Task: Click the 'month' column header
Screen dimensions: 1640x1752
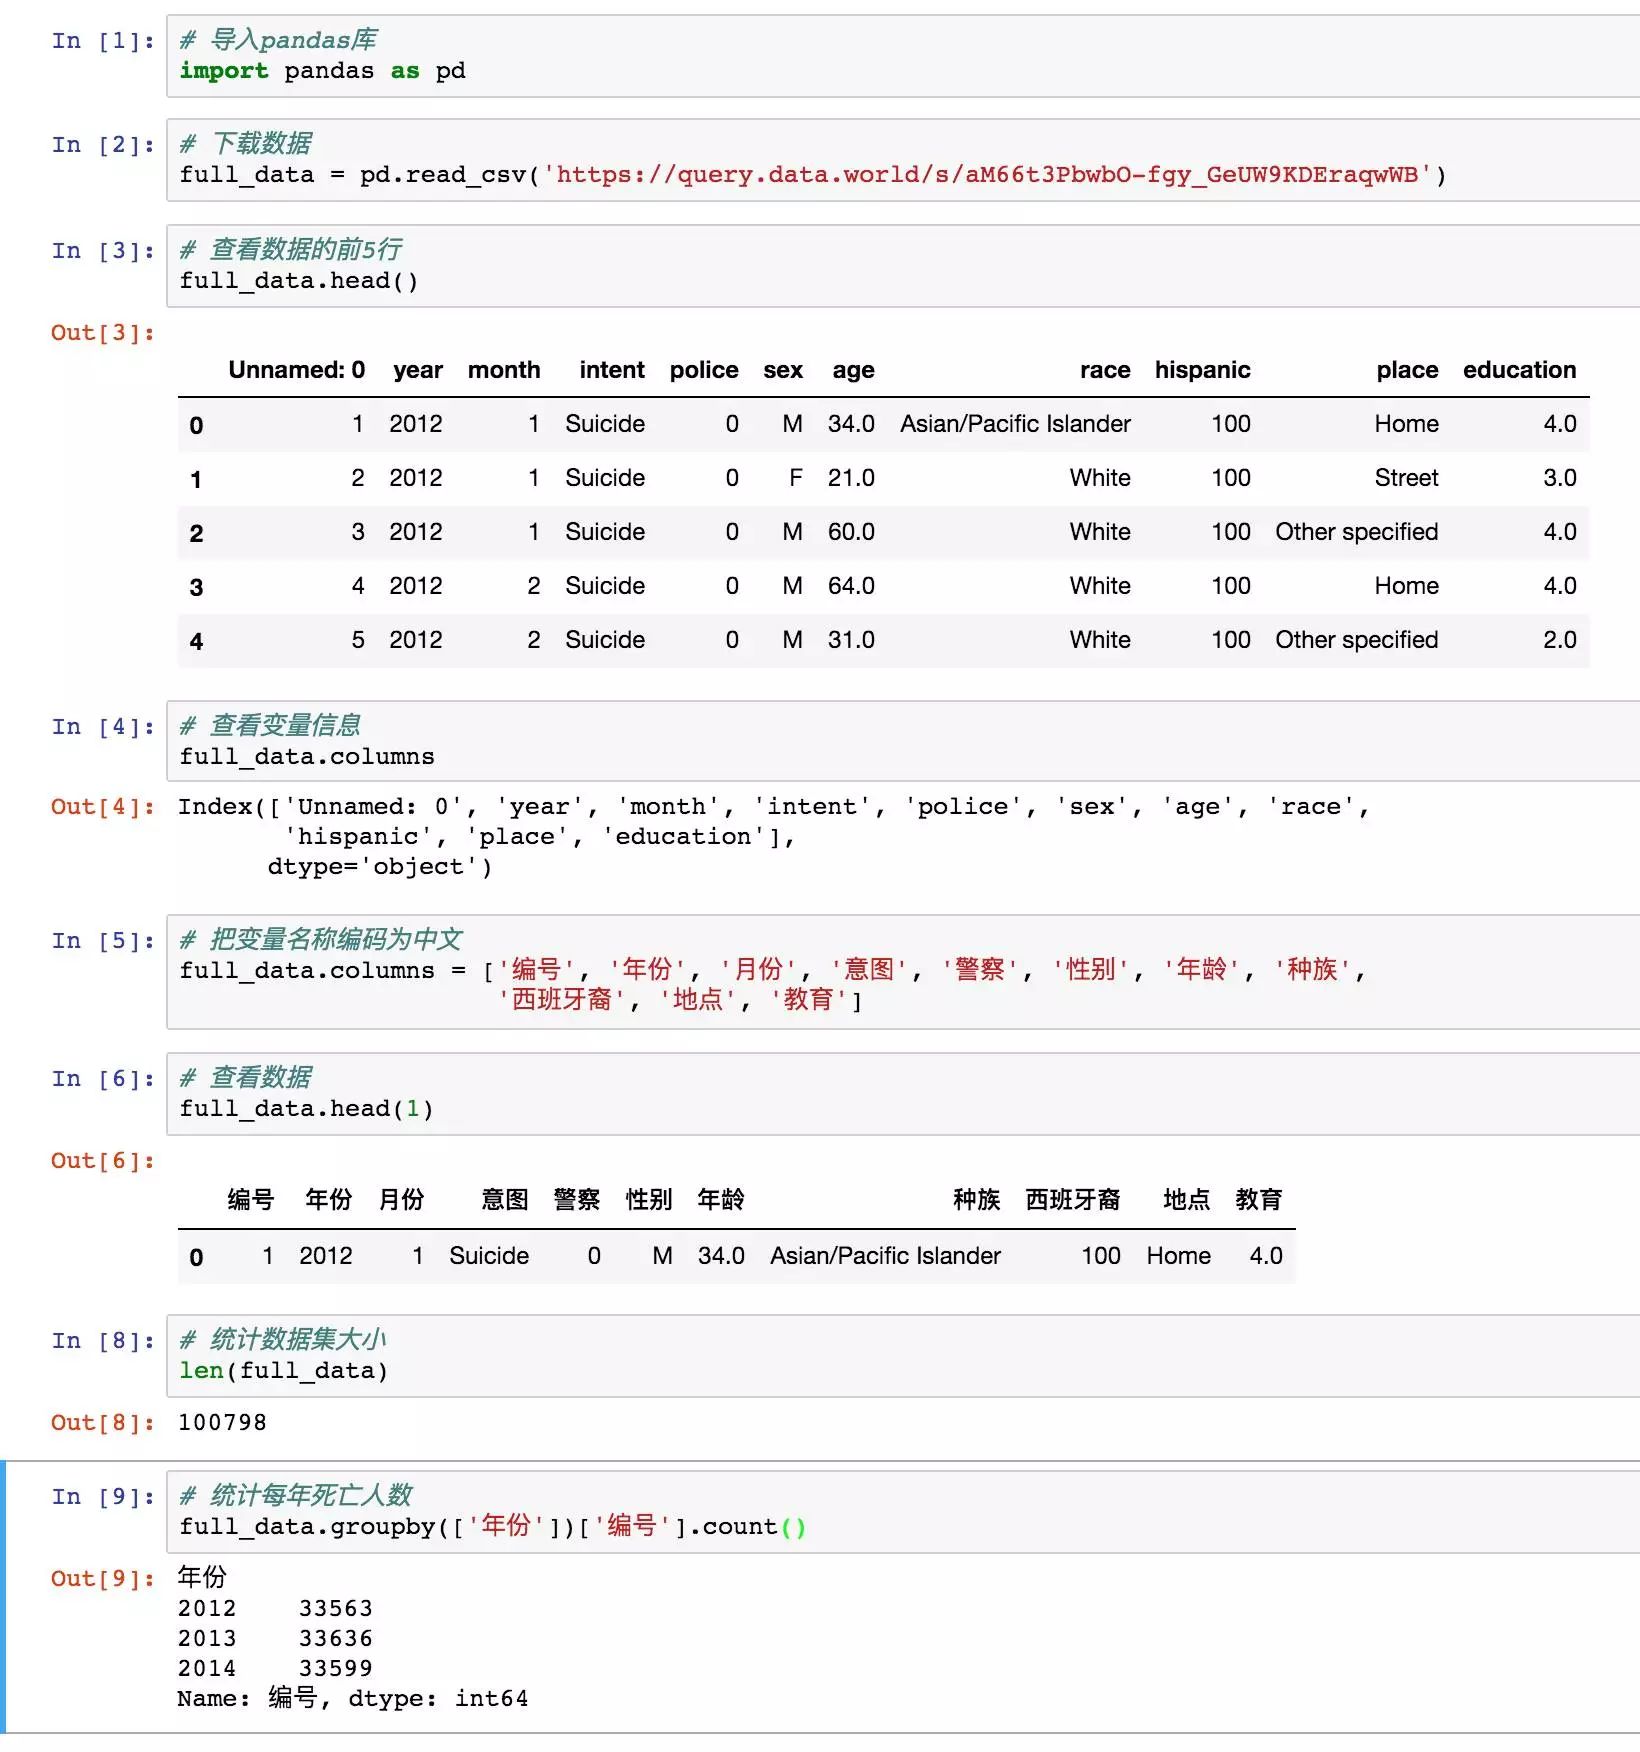Action: (x=504, y=370)
